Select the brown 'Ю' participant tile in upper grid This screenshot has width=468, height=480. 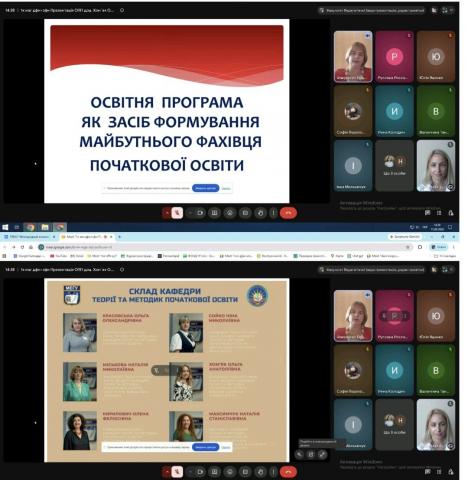pyautogui.click(x=436, y=56)
